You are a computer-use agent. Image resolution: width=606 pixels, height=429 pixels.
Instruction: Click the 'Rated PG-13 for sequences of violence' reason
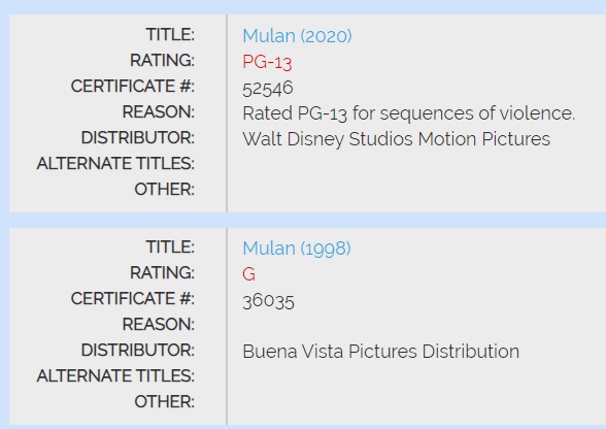(x=409, y=114)
